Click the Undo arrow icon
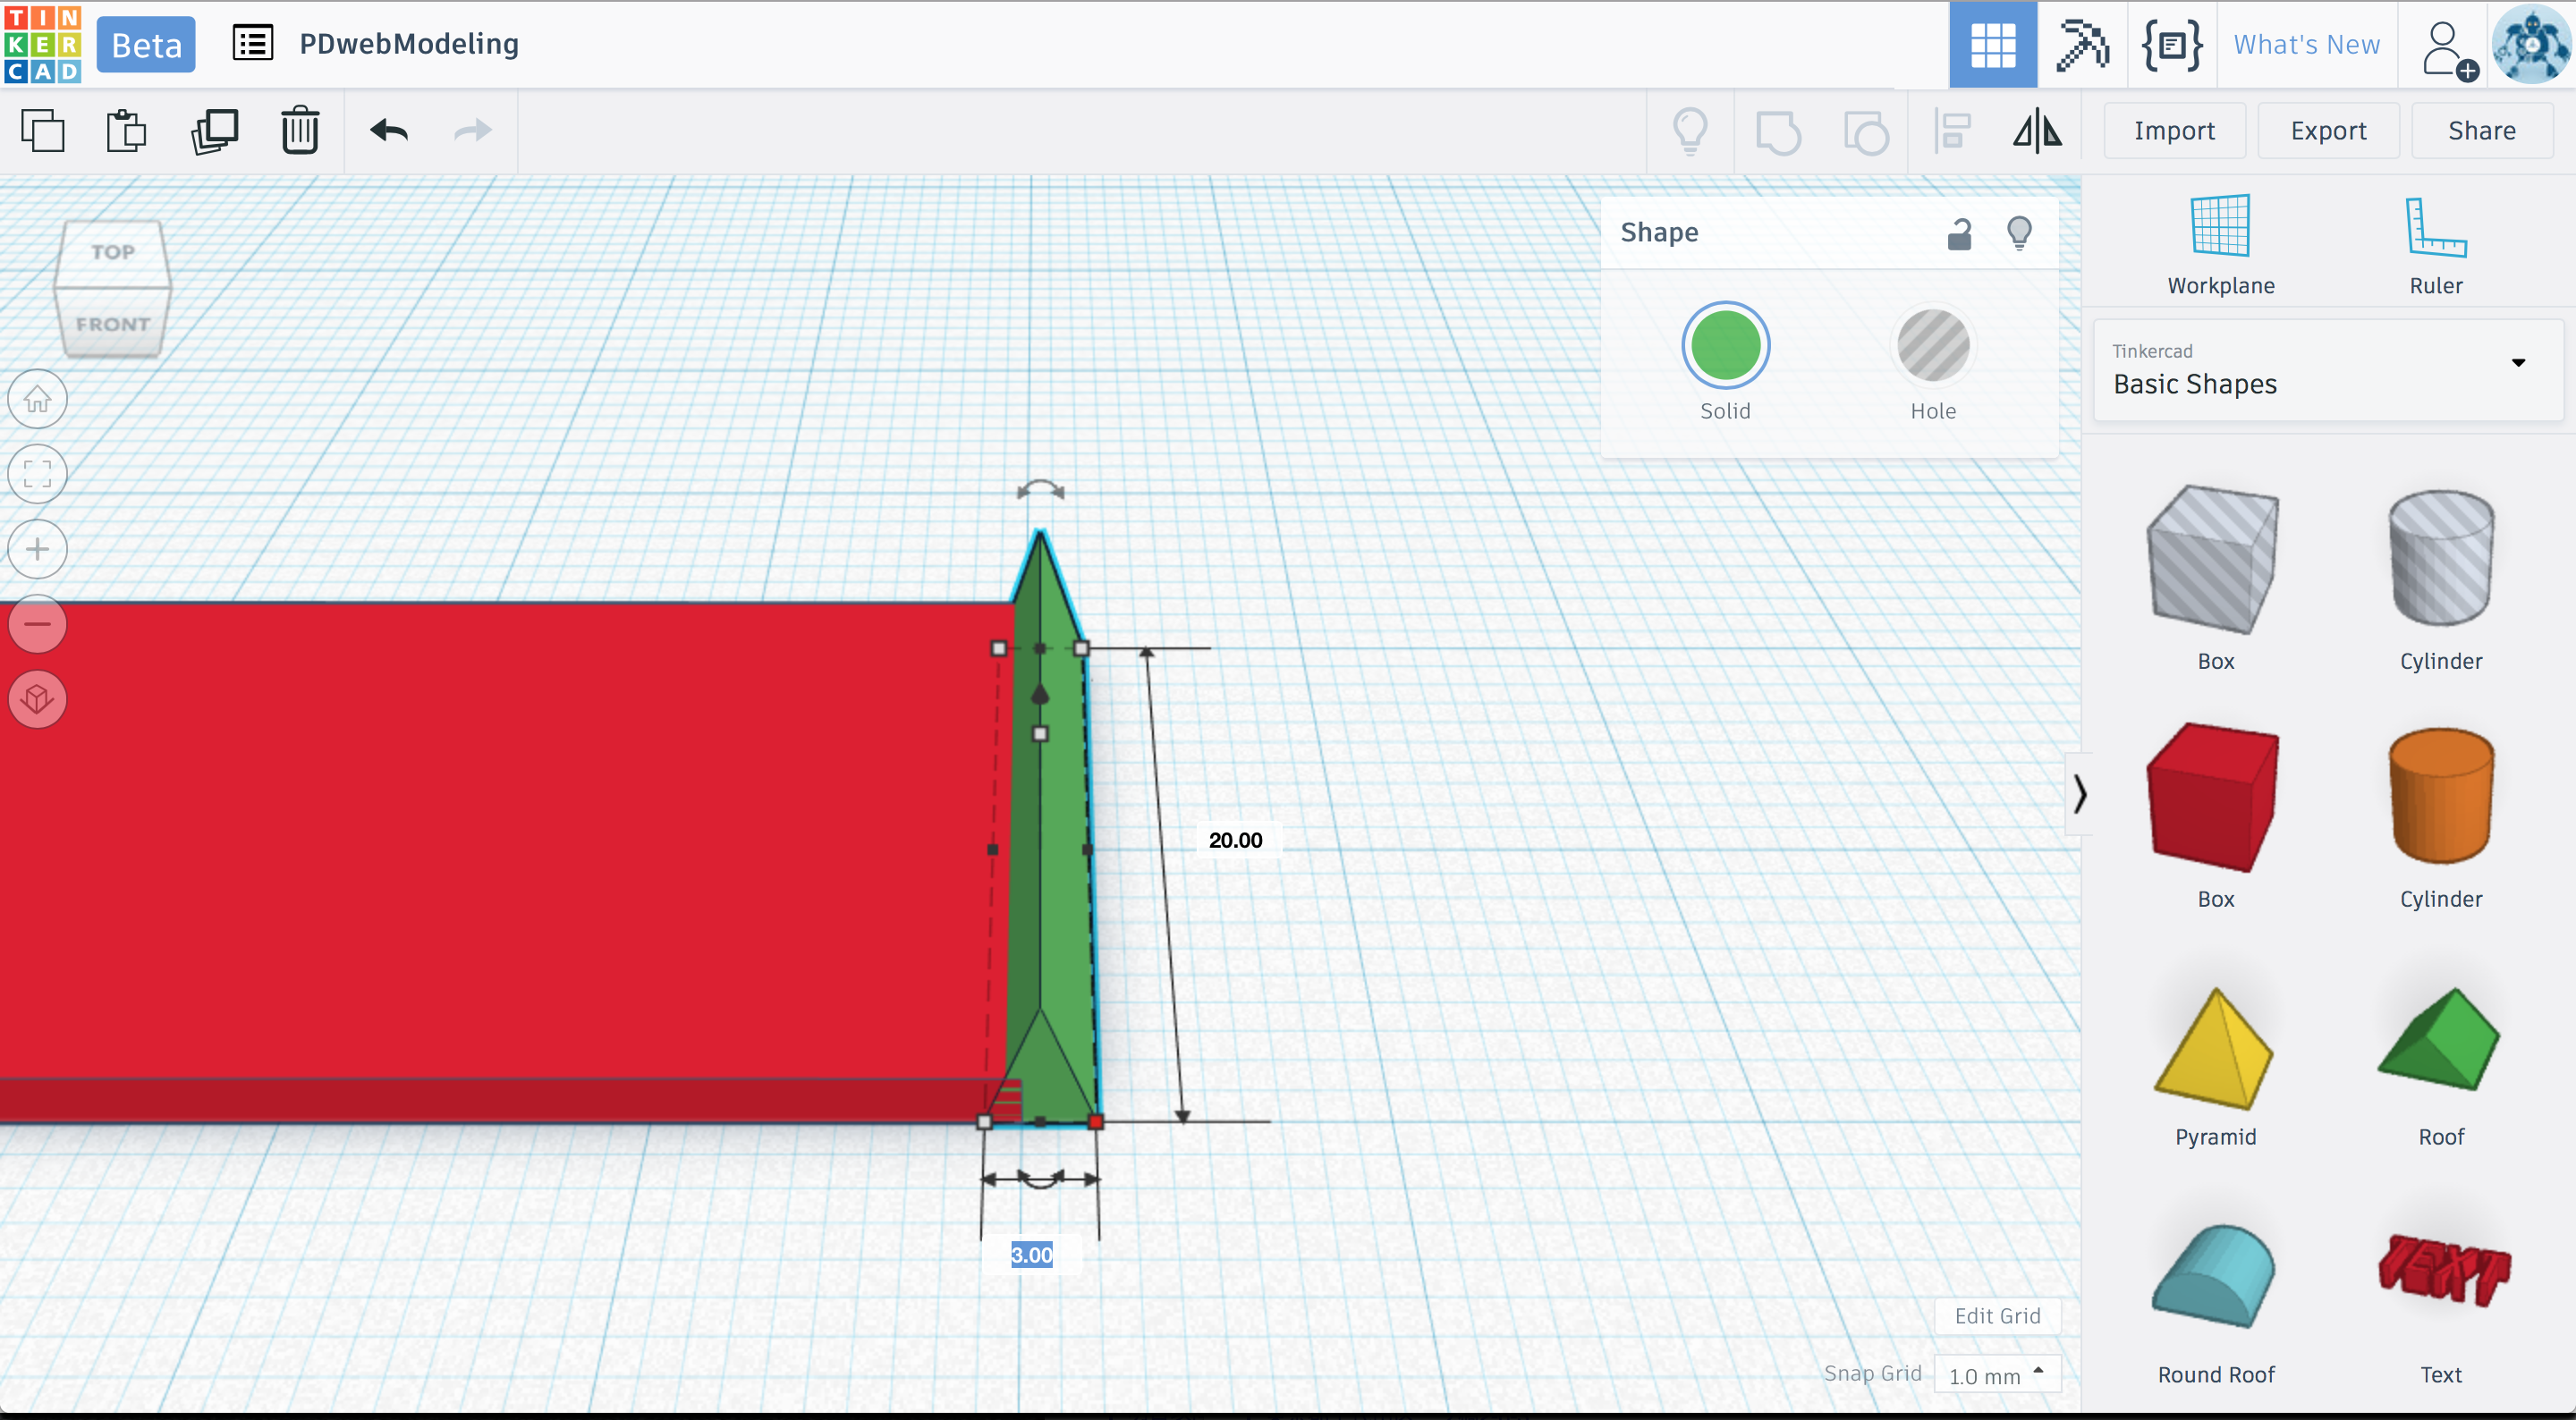The width and height of the screenshot is (2576, 1420). click(389, 131)
